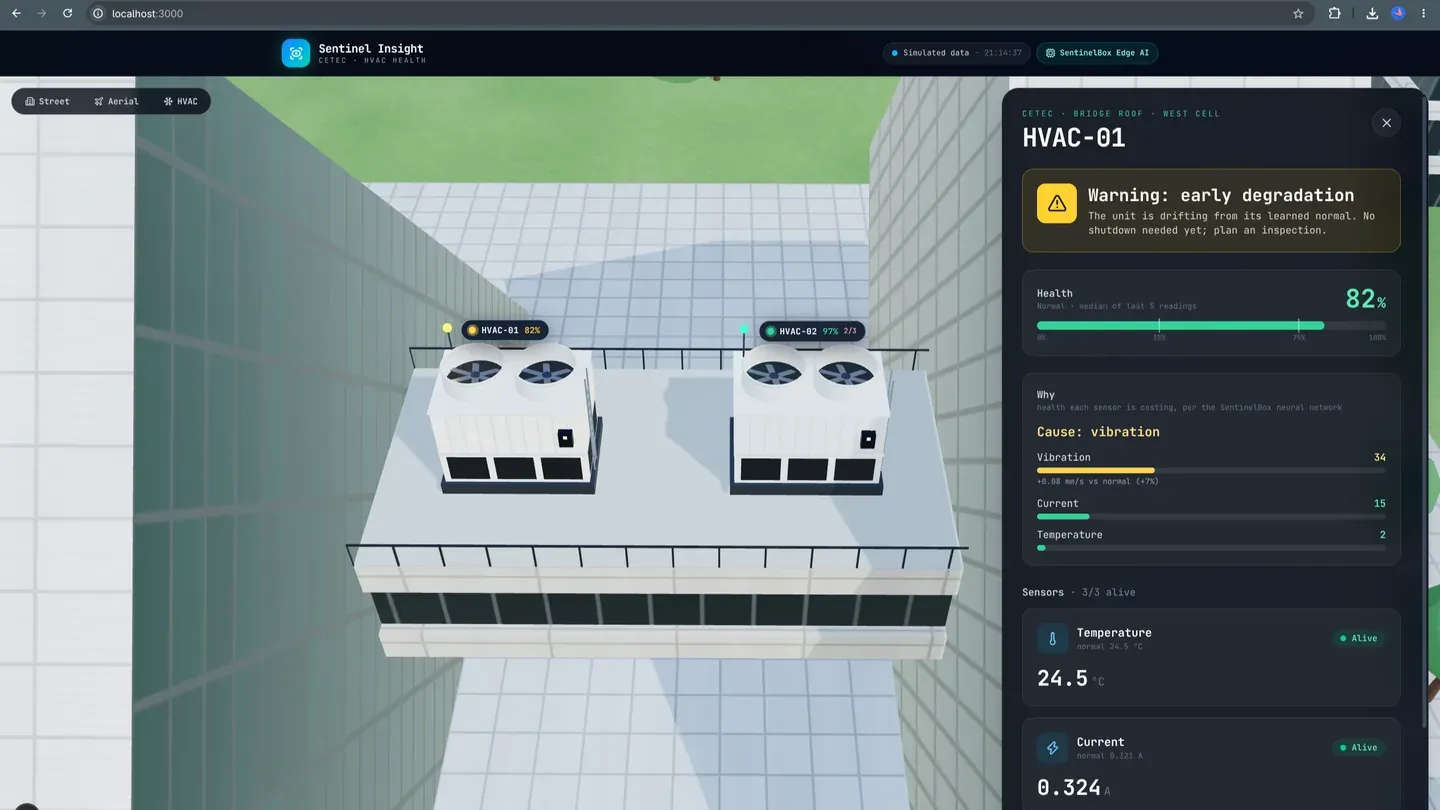Click the Current contribution bar

point(1211,516)
